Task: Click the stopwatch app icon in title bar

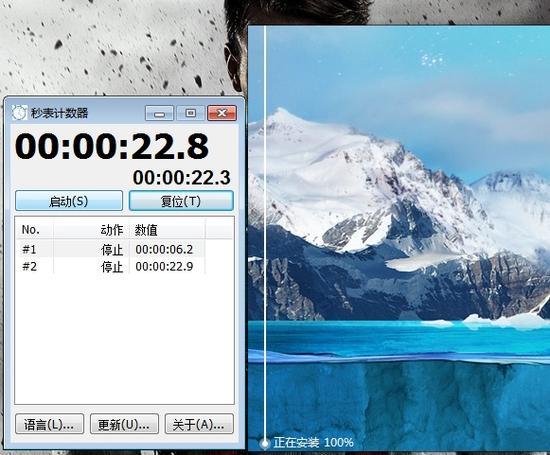Action: tap(19, 113)
